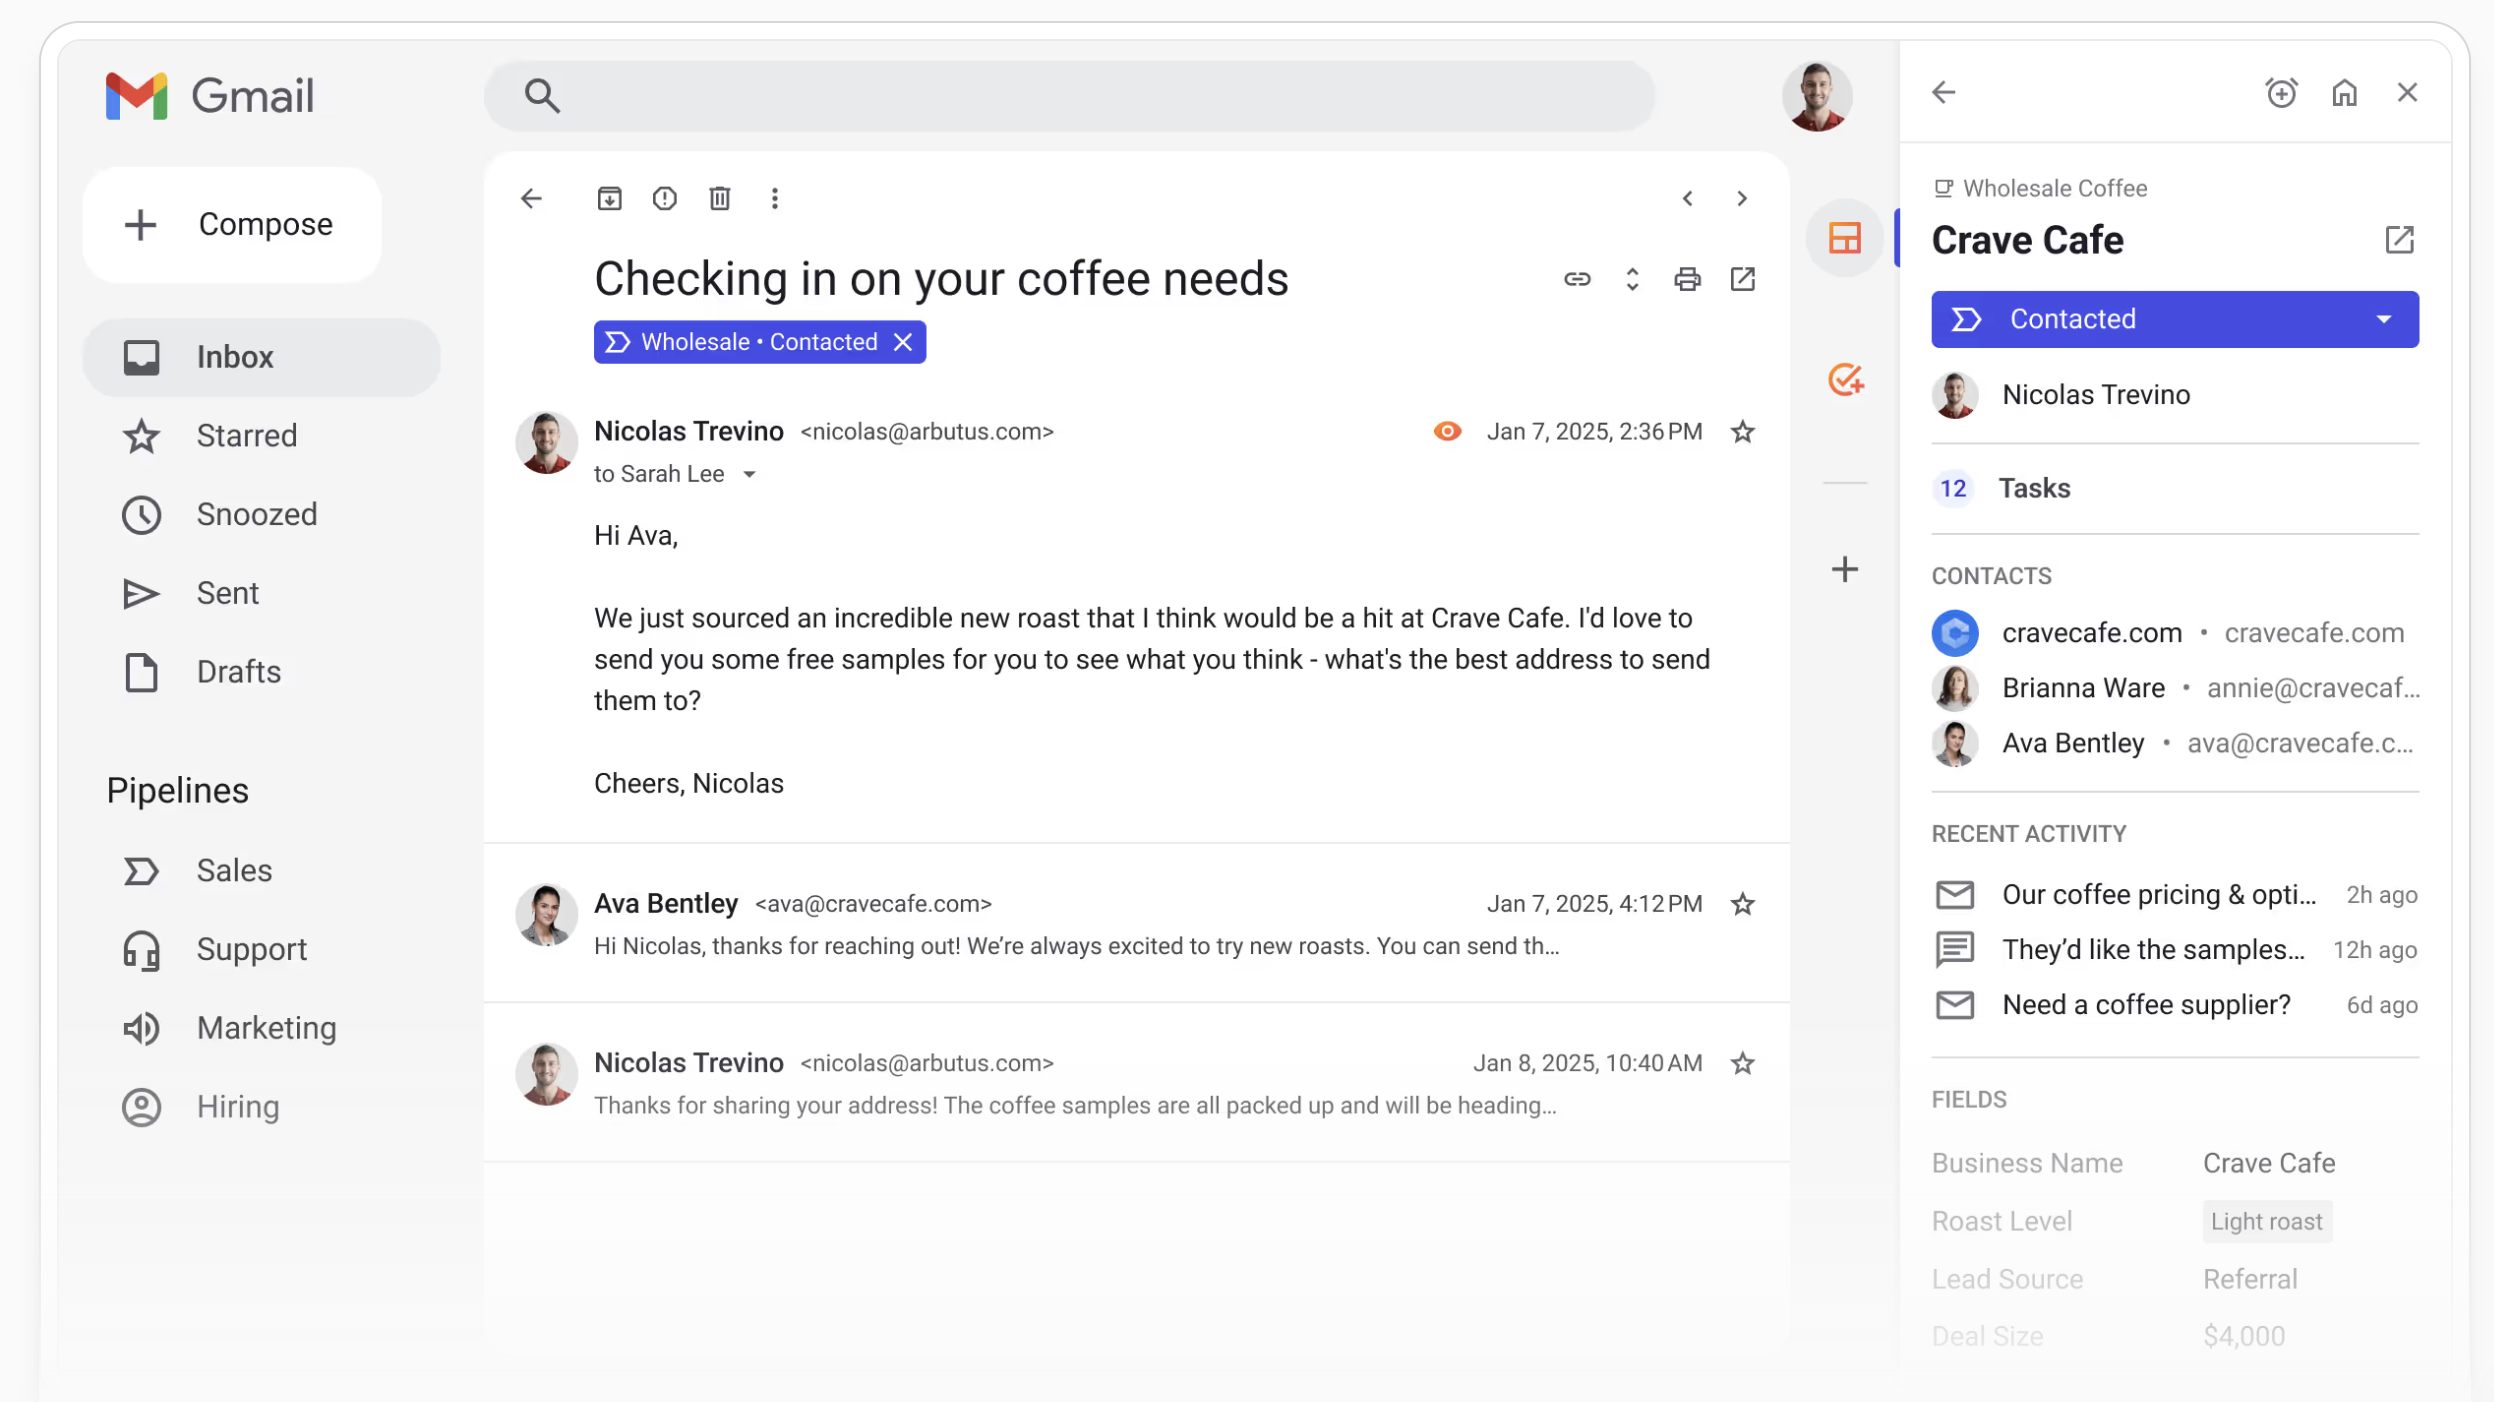This screenshot has height=1402, width=2494.
Task: Edit the Business Name field value
Action: tap(2267, 1163)
